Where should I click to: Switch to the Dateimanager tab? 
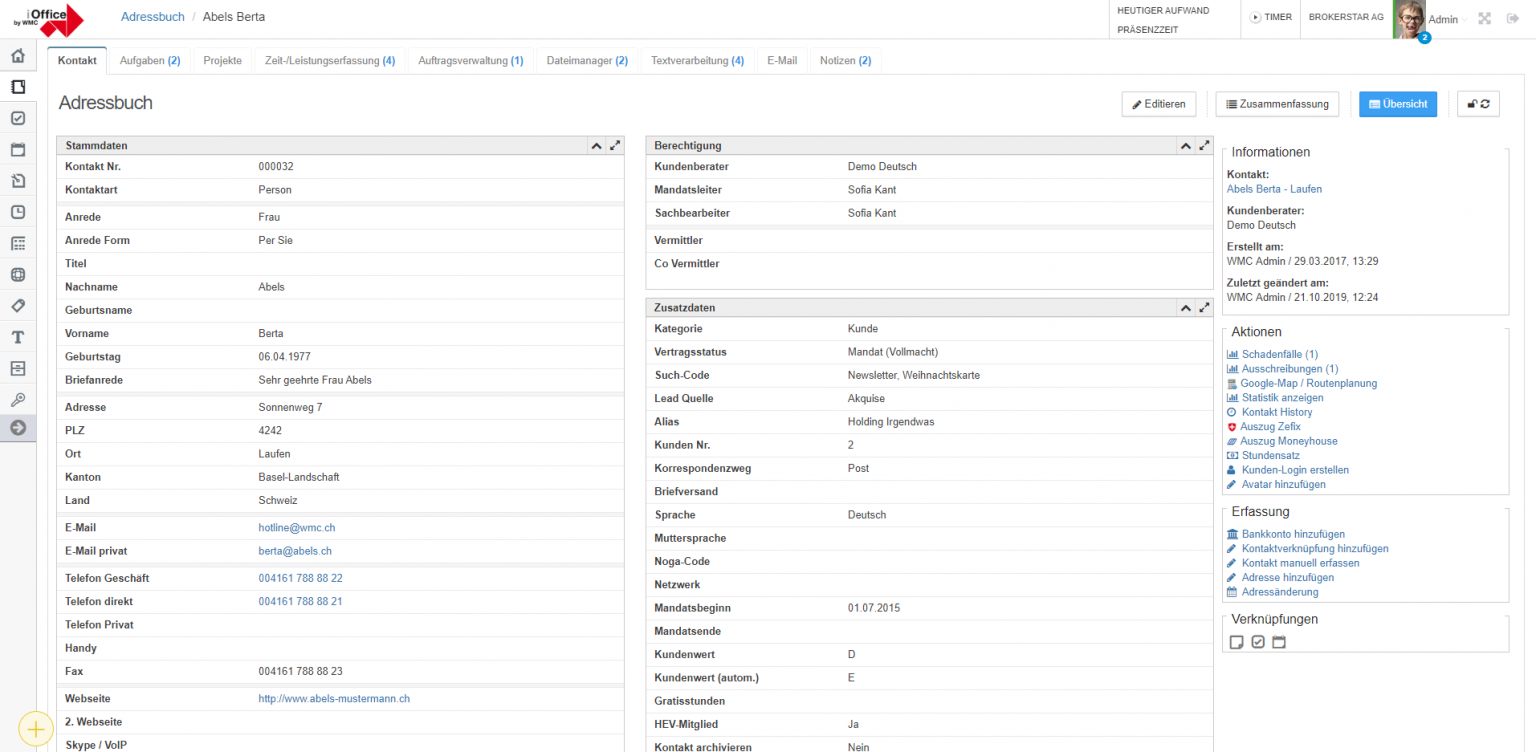(x=587, y=61)
